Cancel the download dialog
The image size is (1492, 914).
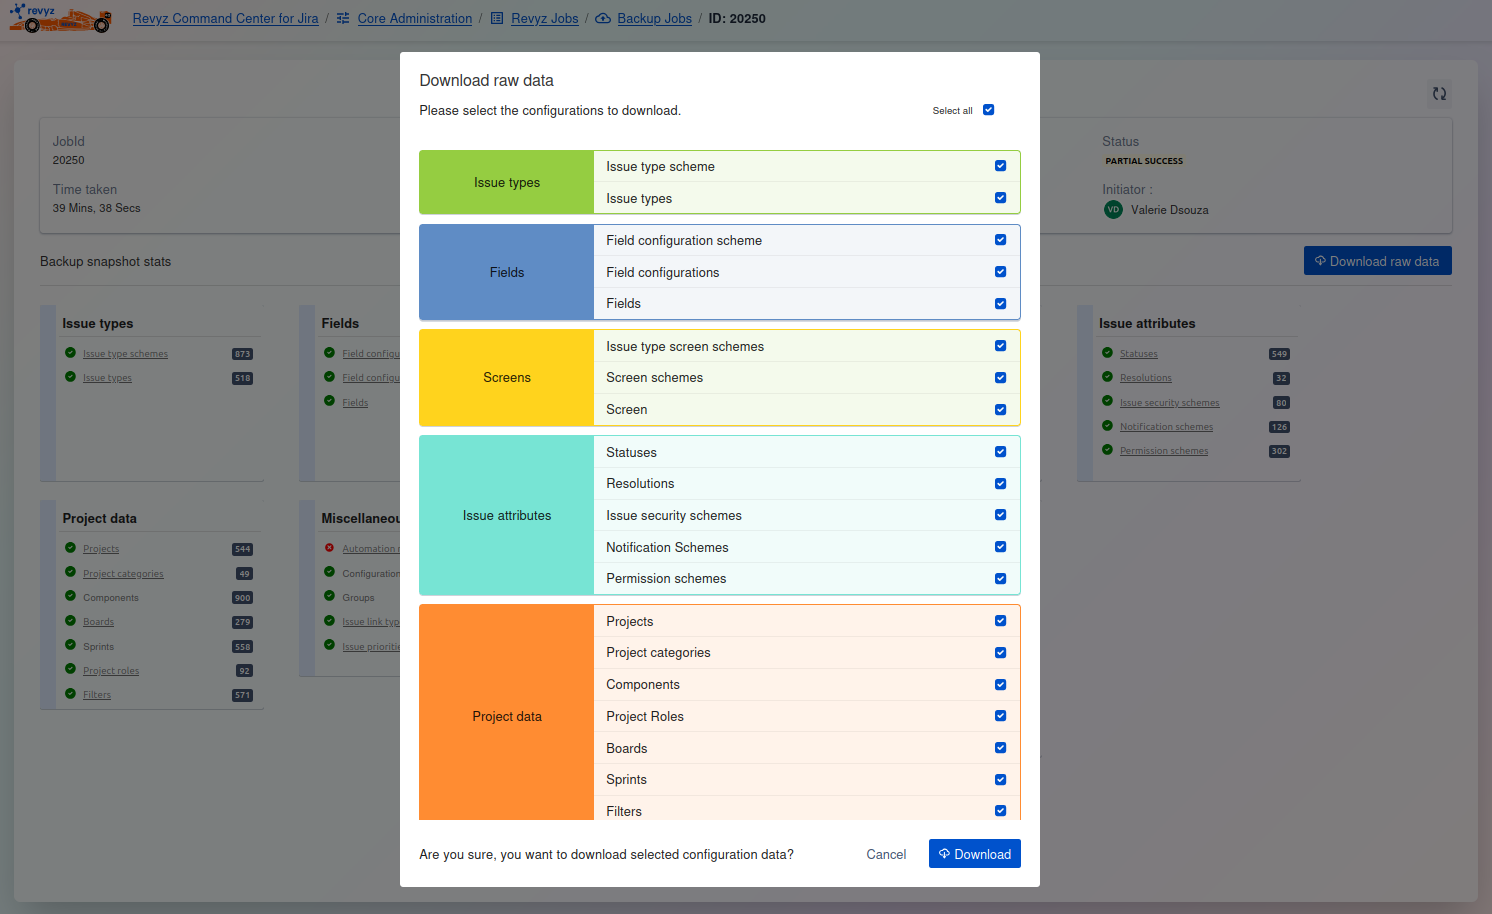tap(886, 854)
